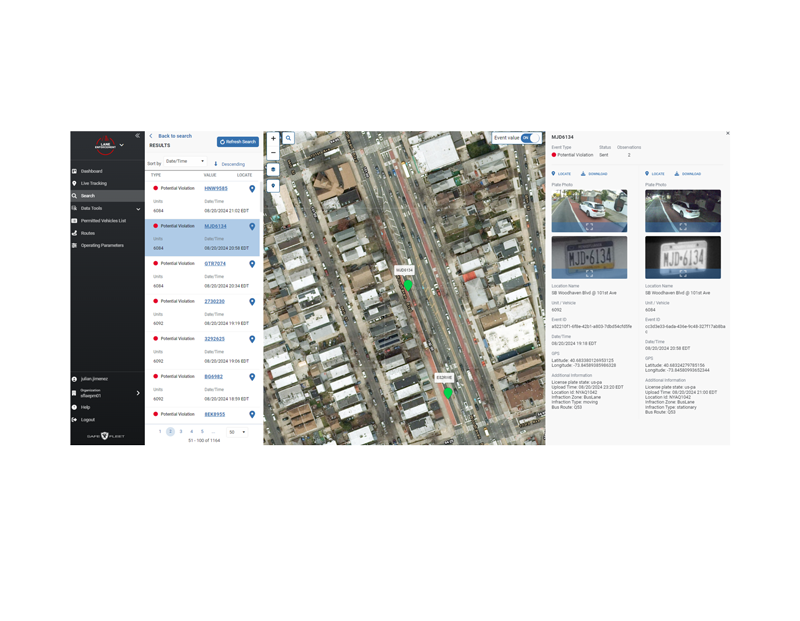Click the lower green map marker
This screenshot has width=800, height=621.
pyautogui.click(x=448, y=393)
